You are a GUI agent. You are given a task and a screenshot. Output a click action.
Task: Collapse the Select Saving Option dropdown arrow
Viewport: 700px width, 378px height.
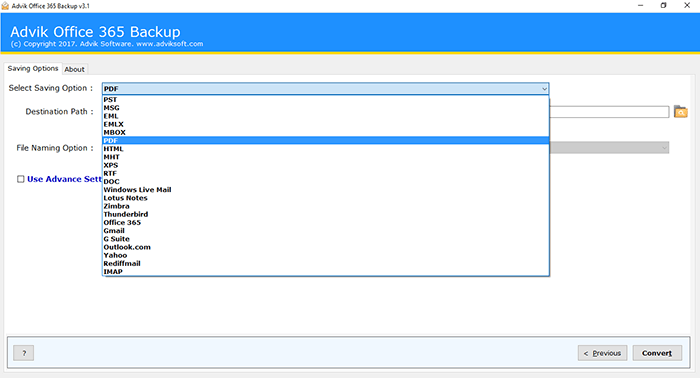544,89
